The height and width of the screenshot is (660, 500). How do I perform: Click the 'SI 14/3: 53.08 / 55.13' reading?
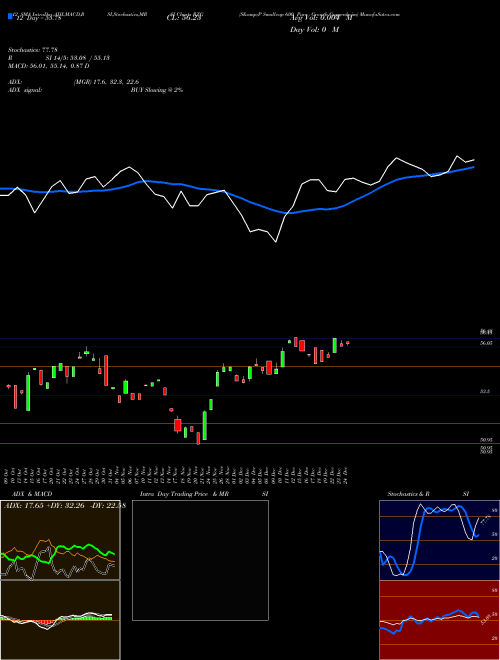77,58
